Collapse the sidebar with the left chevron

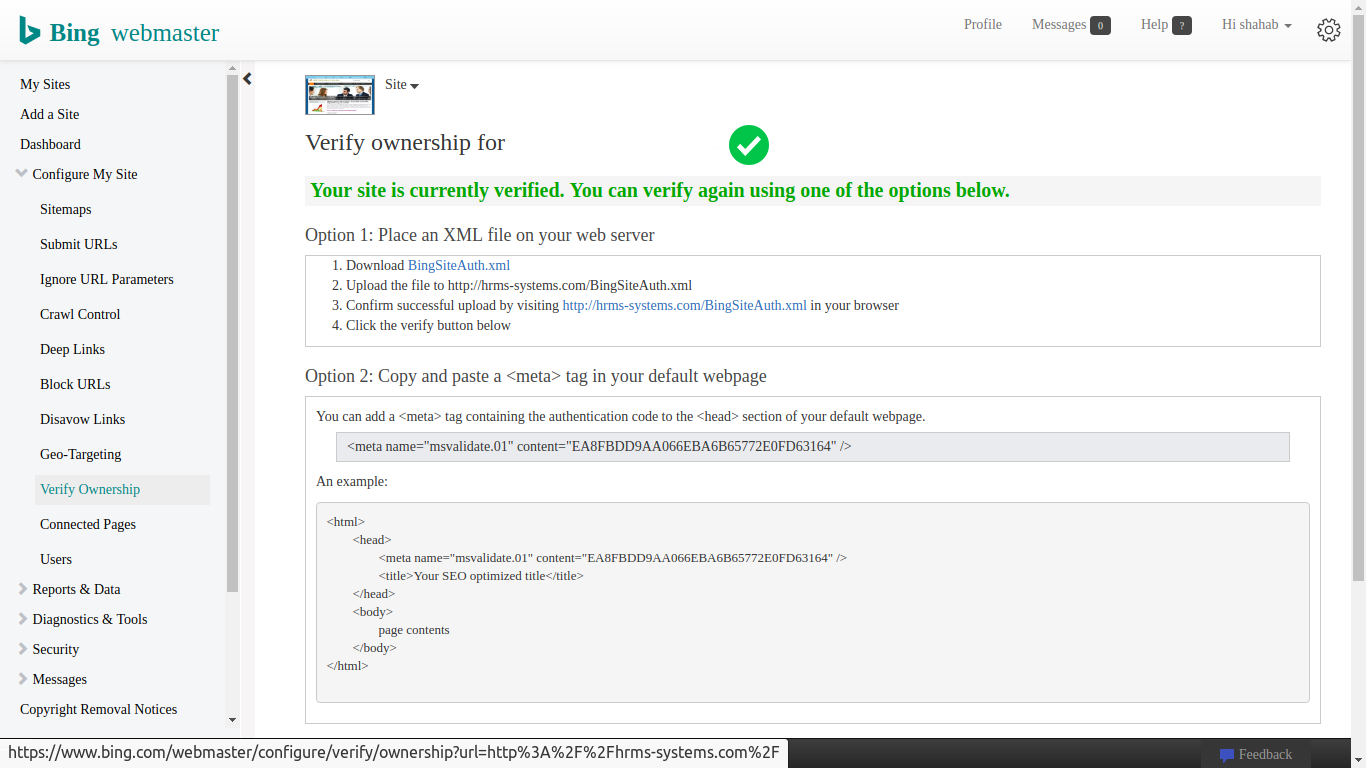pos(247,79)
